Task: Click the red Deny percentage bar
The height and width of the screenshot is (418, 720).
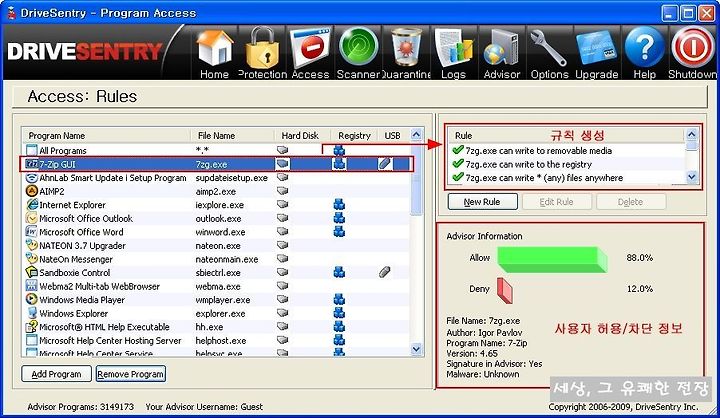Action: tap(505, 290)
